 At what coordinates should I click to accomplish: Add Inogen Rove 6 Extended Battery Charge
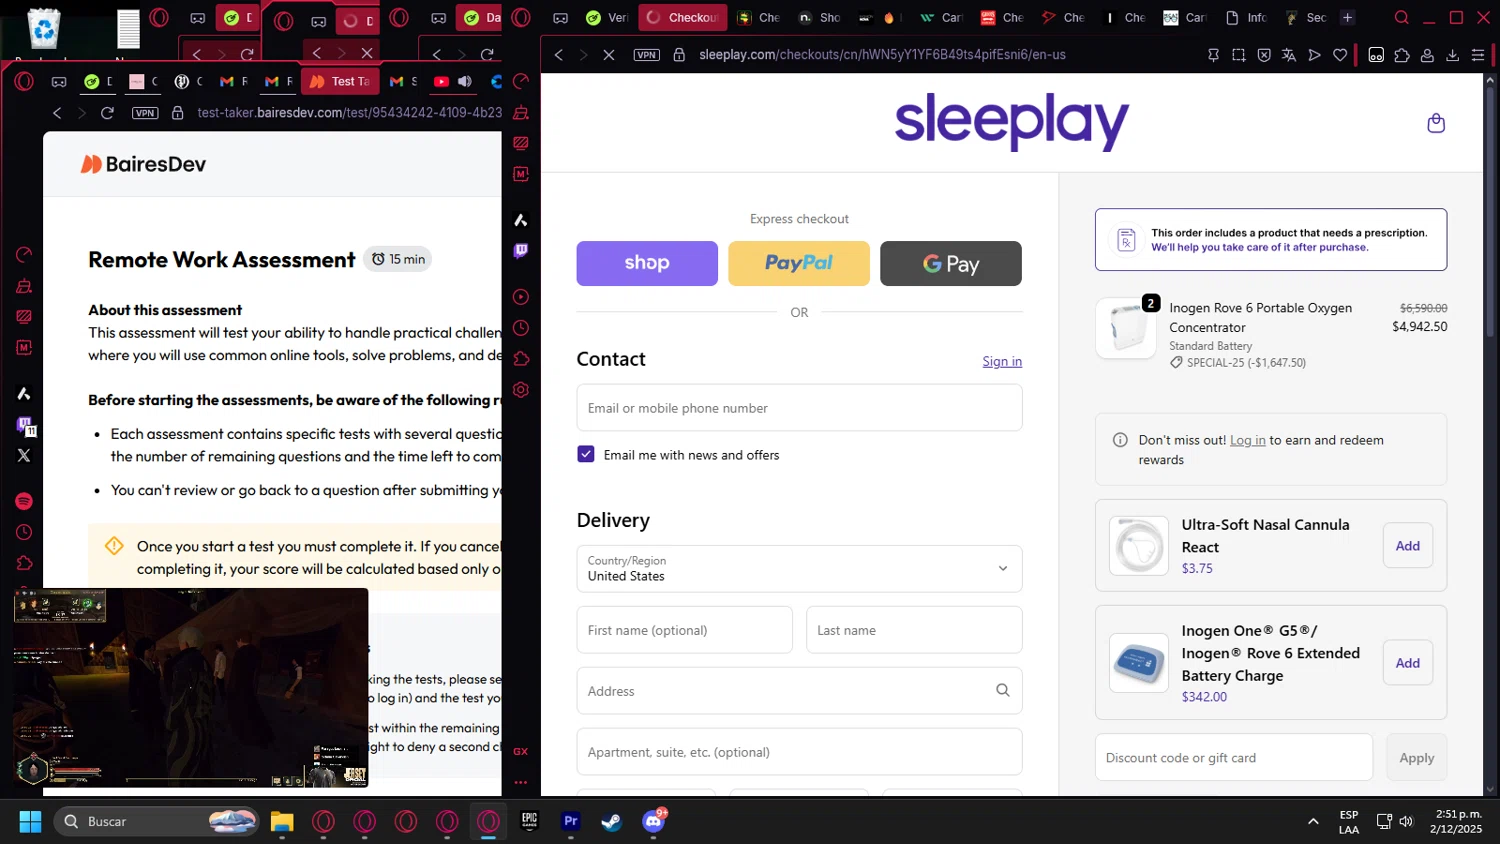point(1408,663)
